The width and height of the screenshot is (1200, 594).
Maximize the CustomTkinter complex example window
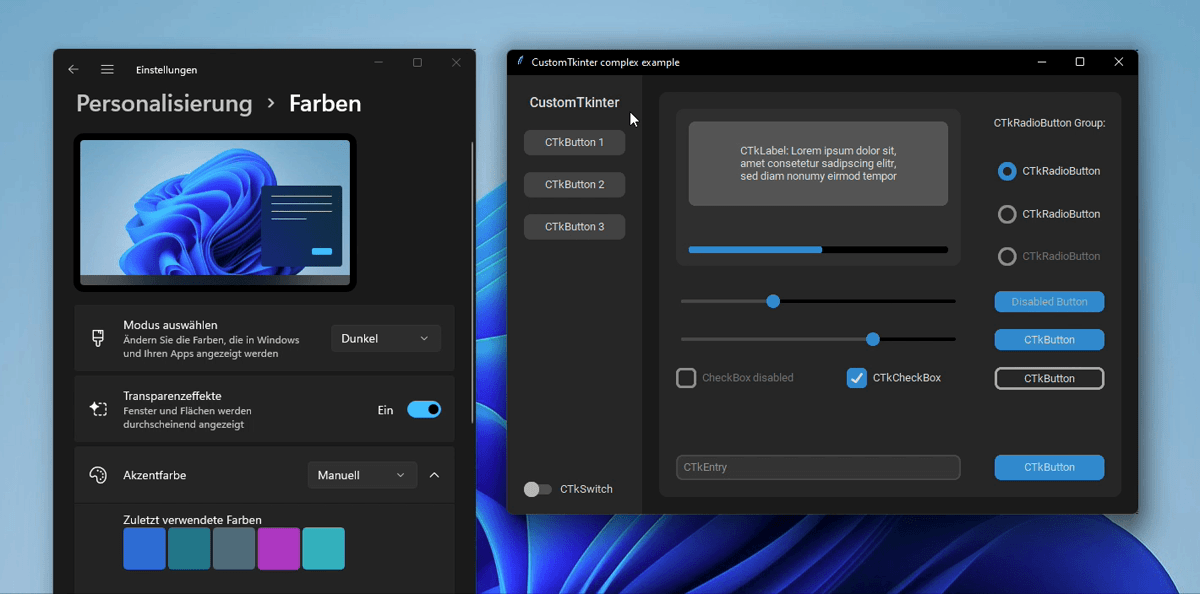coord(1079,62)
